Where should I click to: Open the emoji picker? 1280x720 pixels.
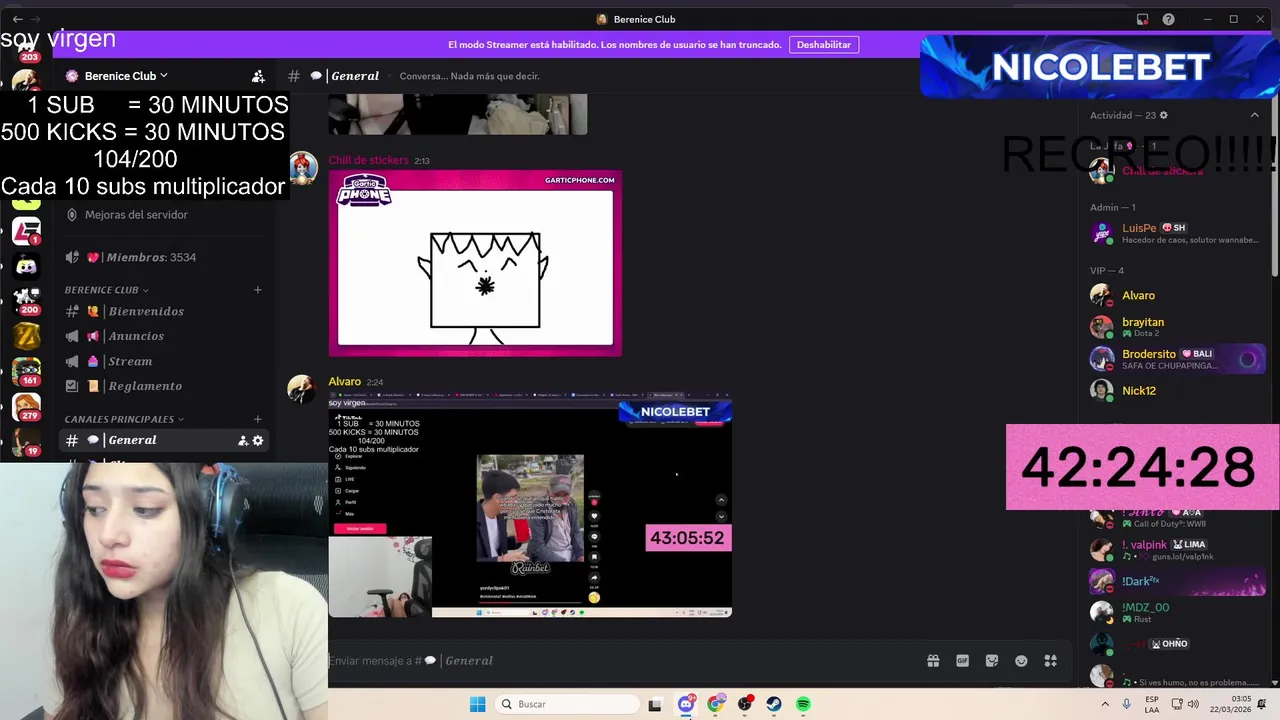[x=1021, y=661]
